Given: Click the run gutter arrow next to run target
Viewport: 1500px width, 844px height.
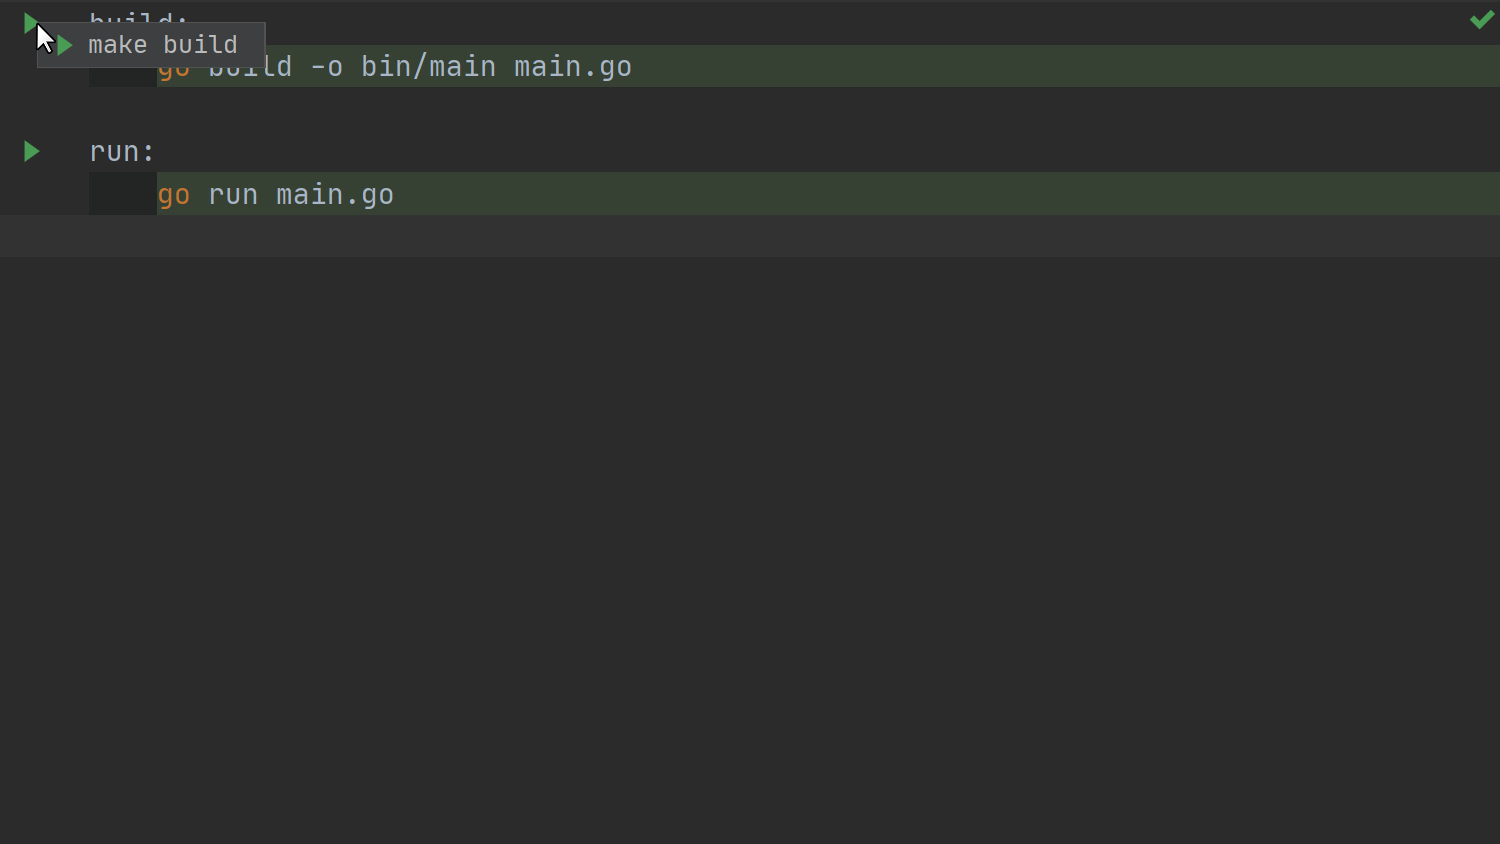Looking at the screenshot, I should (x=32, y=151).
